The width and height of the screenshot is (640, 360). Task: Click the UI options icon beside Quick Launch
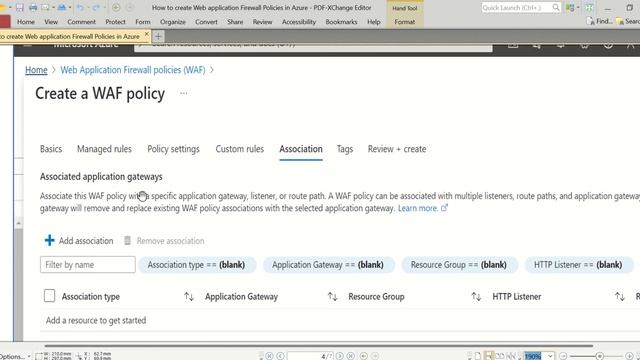click(570, 7)
